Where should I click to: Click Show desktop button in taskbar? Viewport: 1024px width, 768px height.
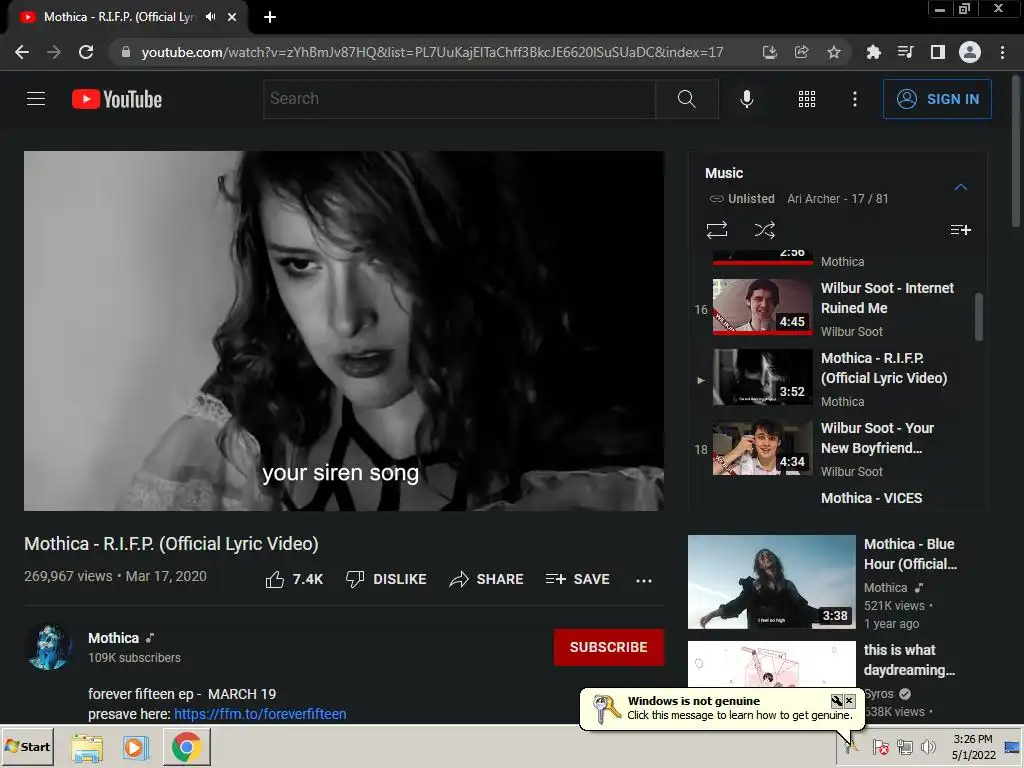pyautogui.click(x=1014, y=747)
